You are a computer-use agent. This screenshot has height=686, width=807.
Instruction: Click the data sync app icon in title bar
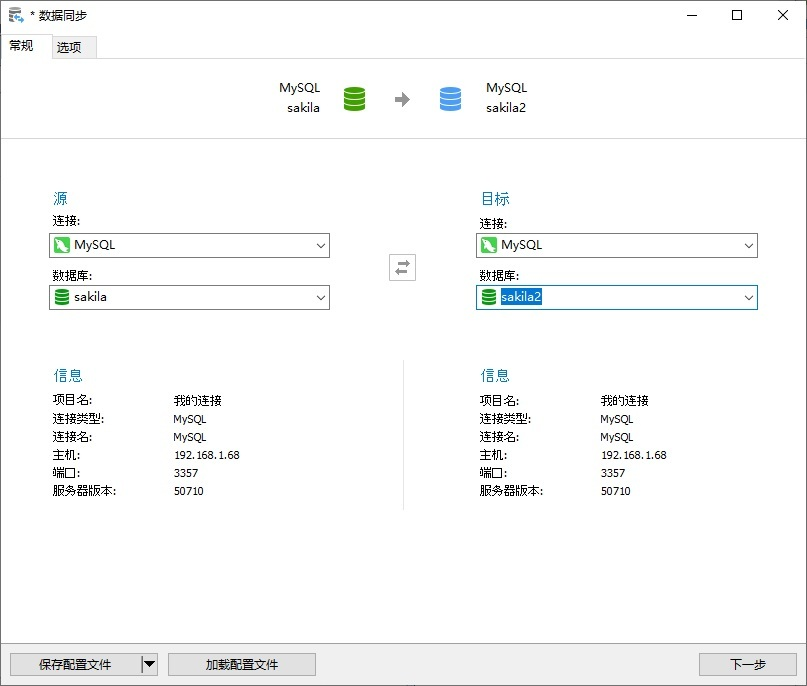[16, 15]
